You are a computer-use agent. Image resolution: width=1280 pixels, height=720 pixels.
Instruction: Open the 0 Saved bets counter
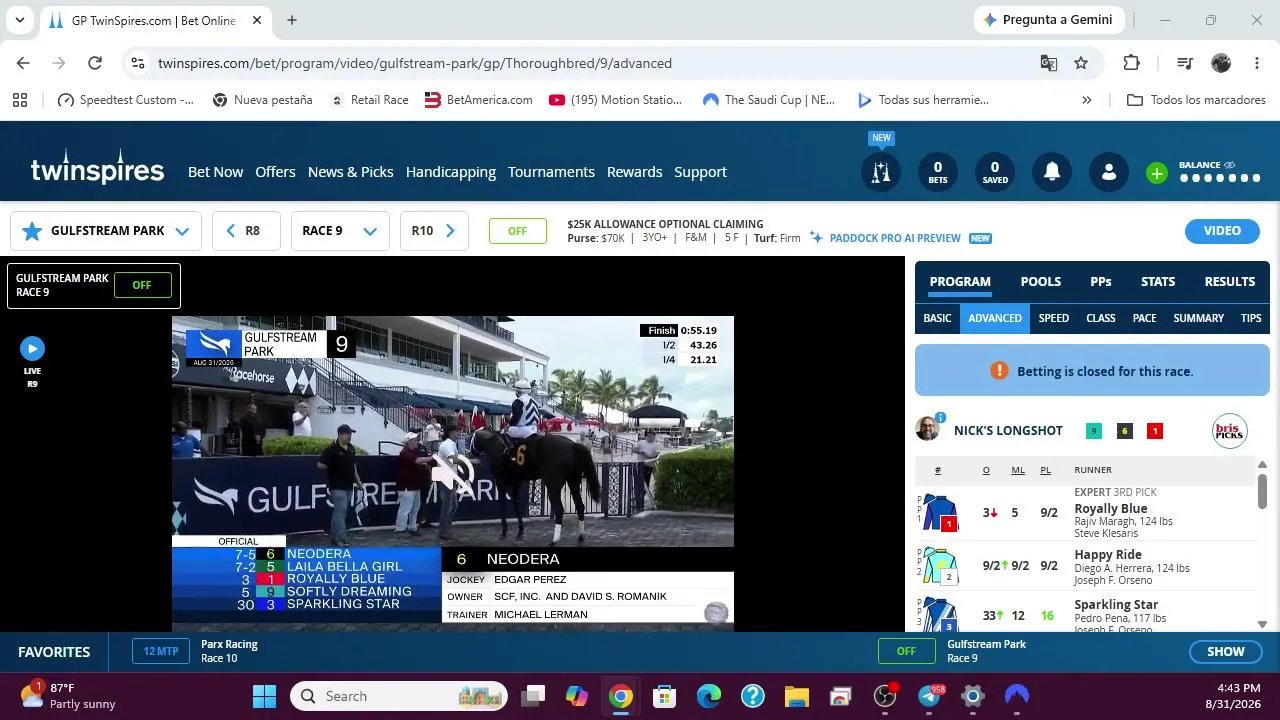pyautogui.click(x=995, y=172)
